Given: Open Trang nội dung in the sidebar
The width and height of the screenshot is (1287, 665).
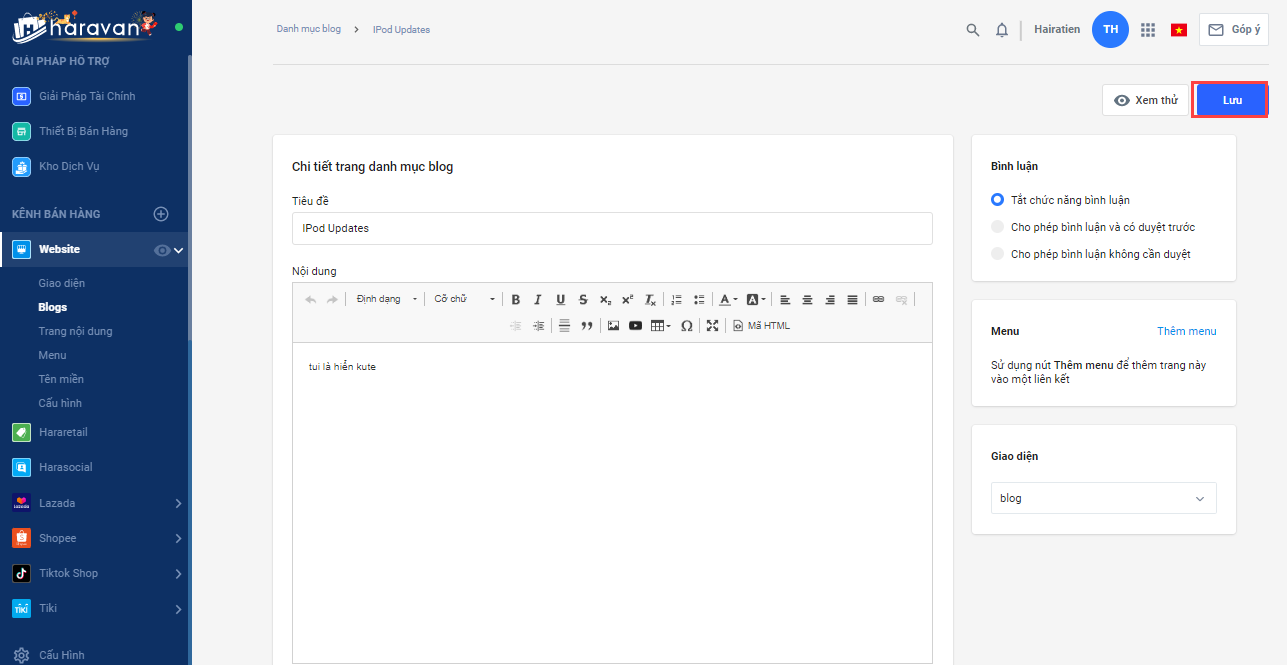Looking at the screenshot, I should pyautogui.click(x=75, y=331).
